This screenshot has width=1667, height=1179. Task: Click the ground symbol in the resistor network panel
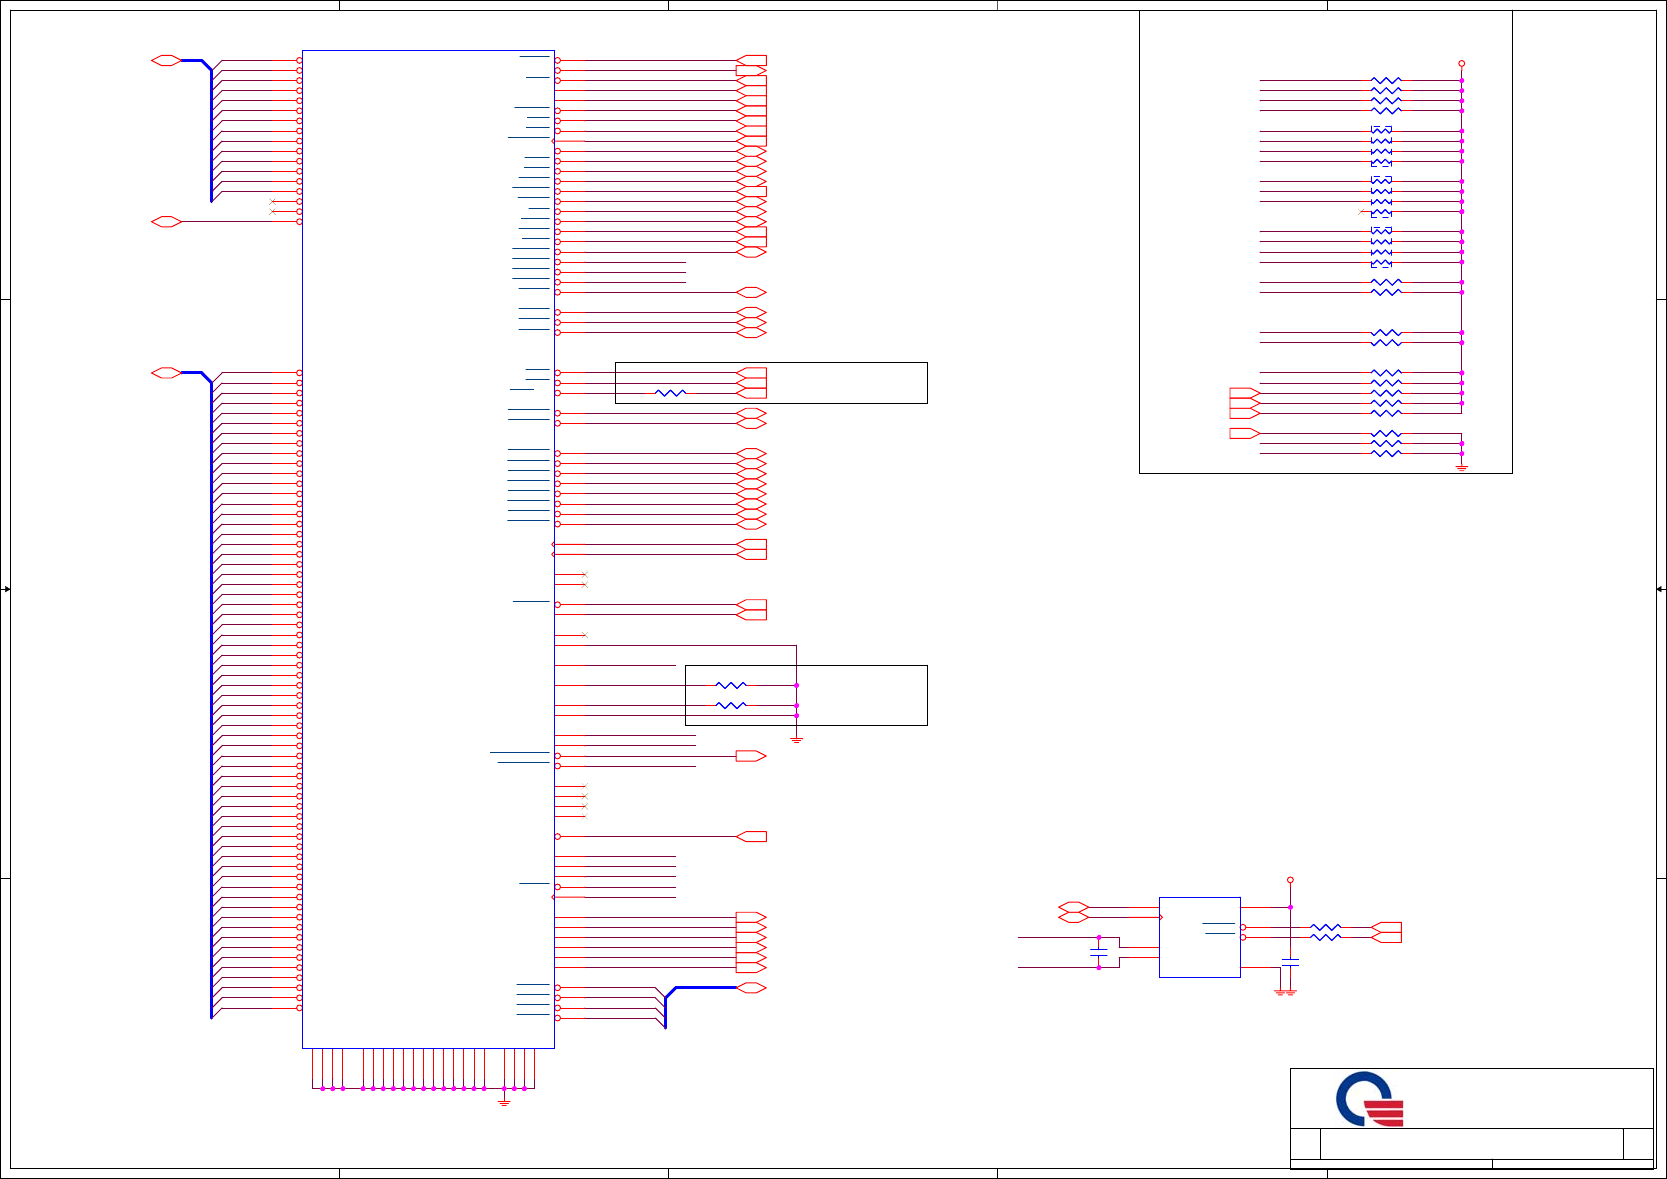click(1461, 467)
